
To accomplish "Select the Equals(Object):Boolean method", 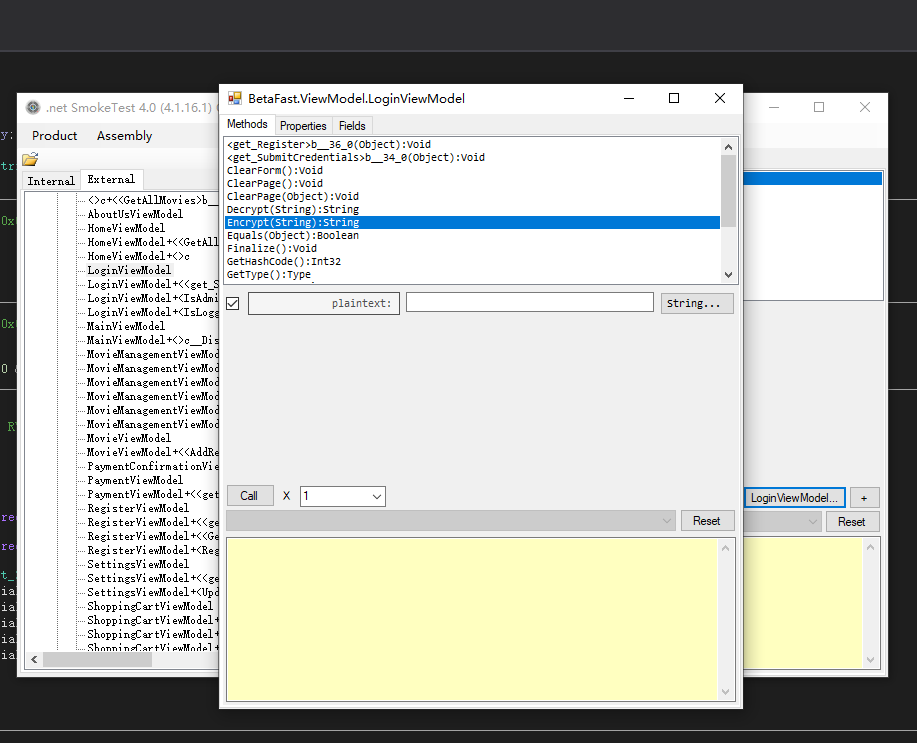I will pyautogui.click(x=473, y=235).
